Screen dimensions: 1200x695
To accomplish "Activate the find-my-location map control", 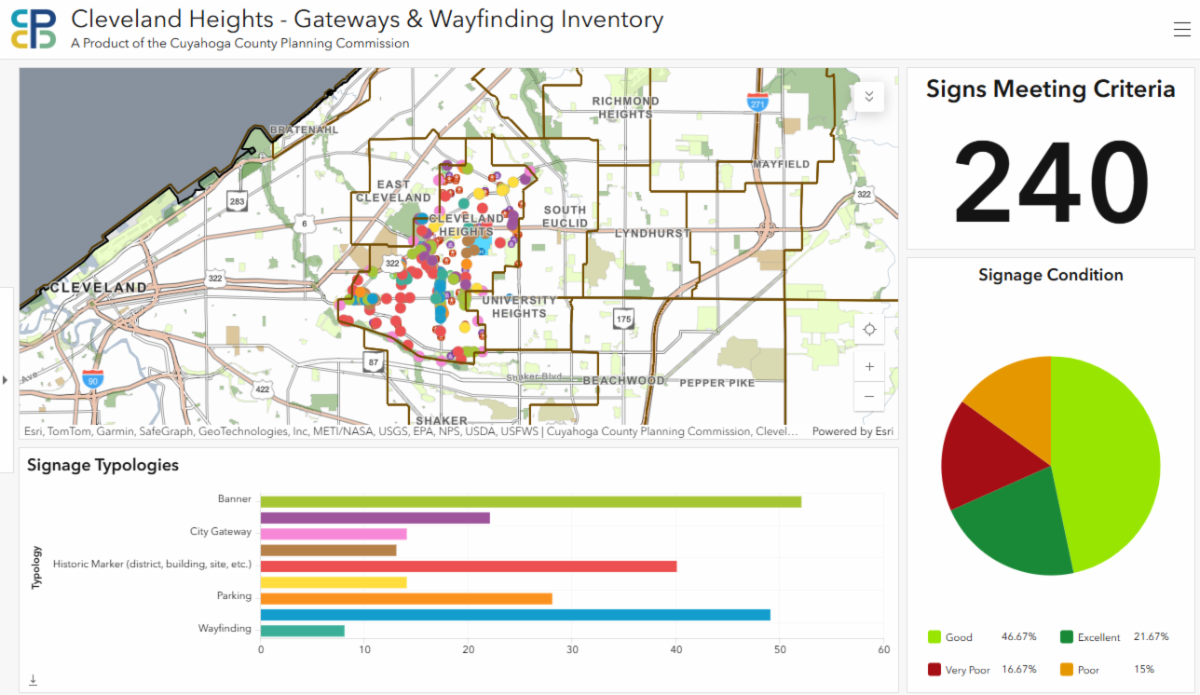I will tap(869, 329).
